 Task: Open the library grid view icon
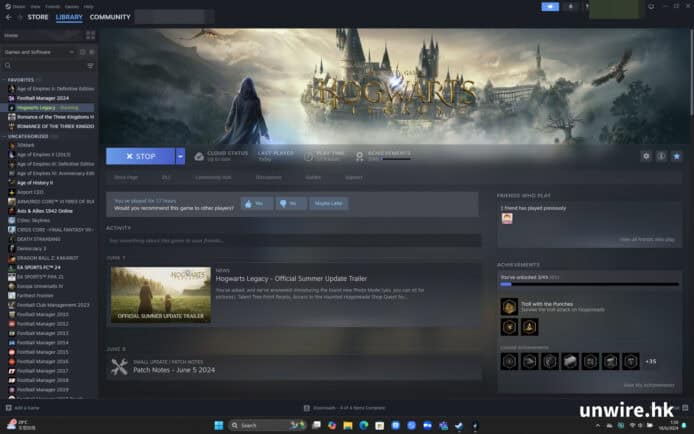(x=90, y=35)
